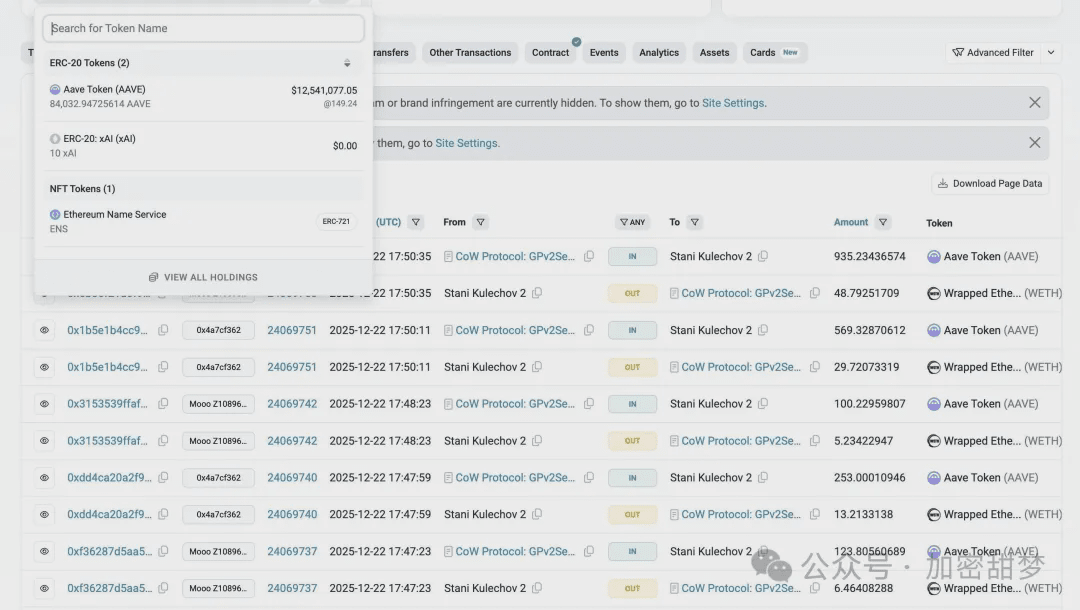Open the From column filter
Screen dimensions: 1080x610
tap(481, 222)
